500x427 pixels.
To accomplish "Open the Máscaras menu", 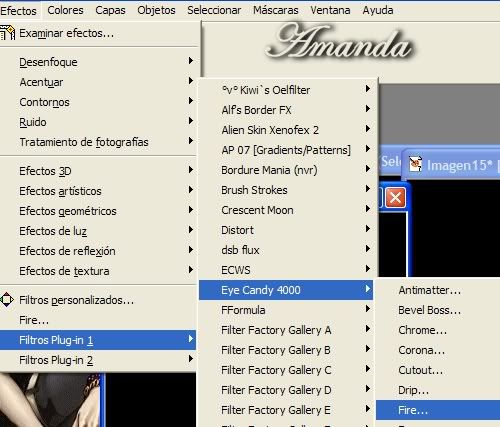I will tap(275, 10).
